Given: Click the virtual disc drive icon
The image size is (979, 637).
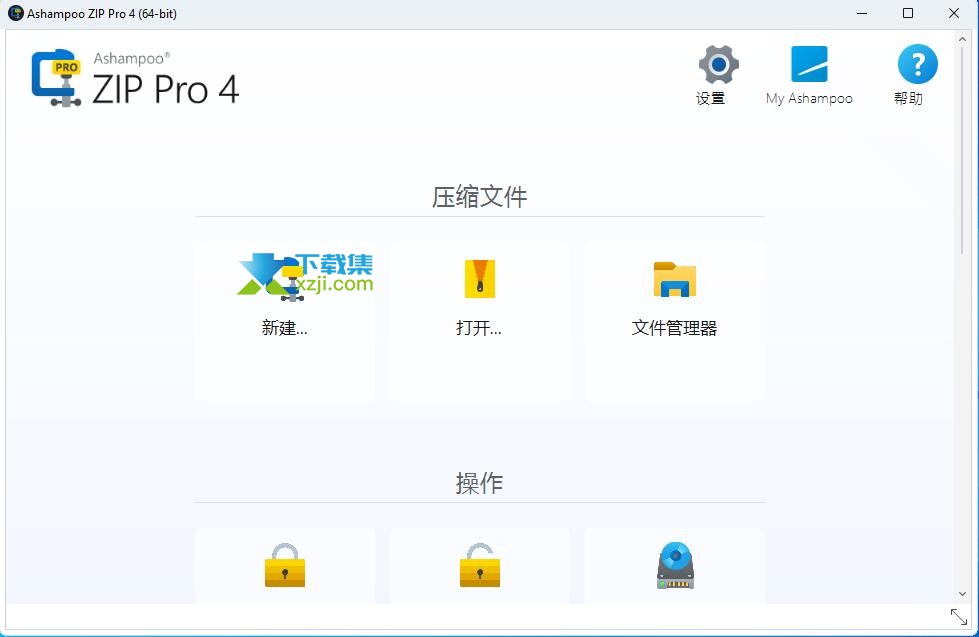Looking at the screenshot, I should click(x=675, y=565).
